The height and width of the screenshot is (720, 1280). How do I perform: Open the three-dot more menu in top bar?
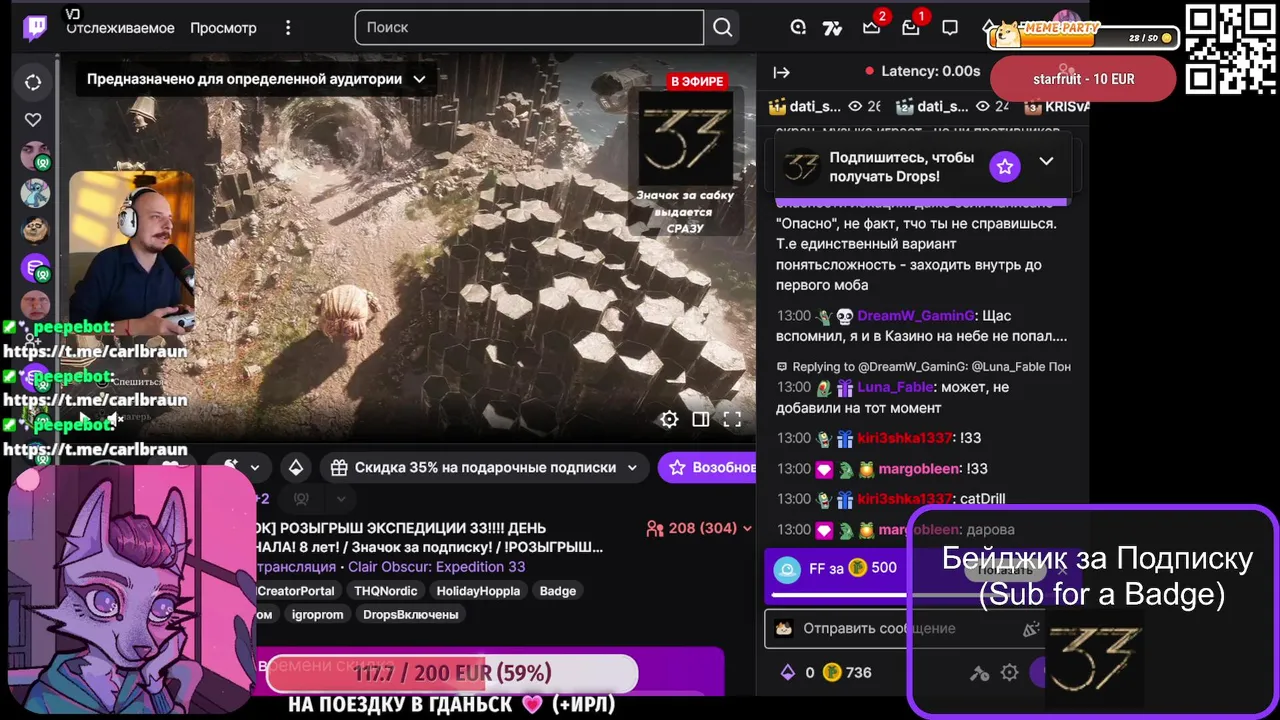click(289, 28)
